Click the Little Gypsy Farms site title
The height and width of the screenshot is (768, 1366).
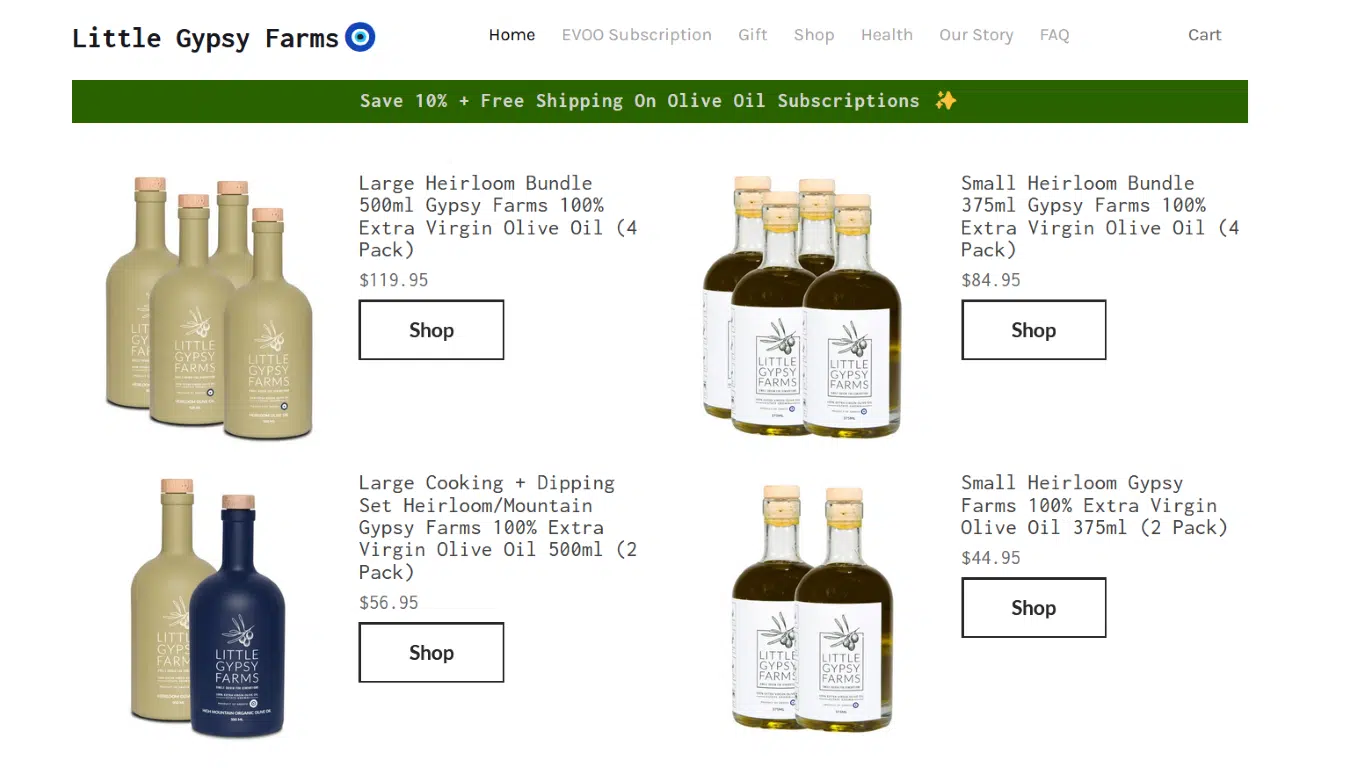point(205,39)
